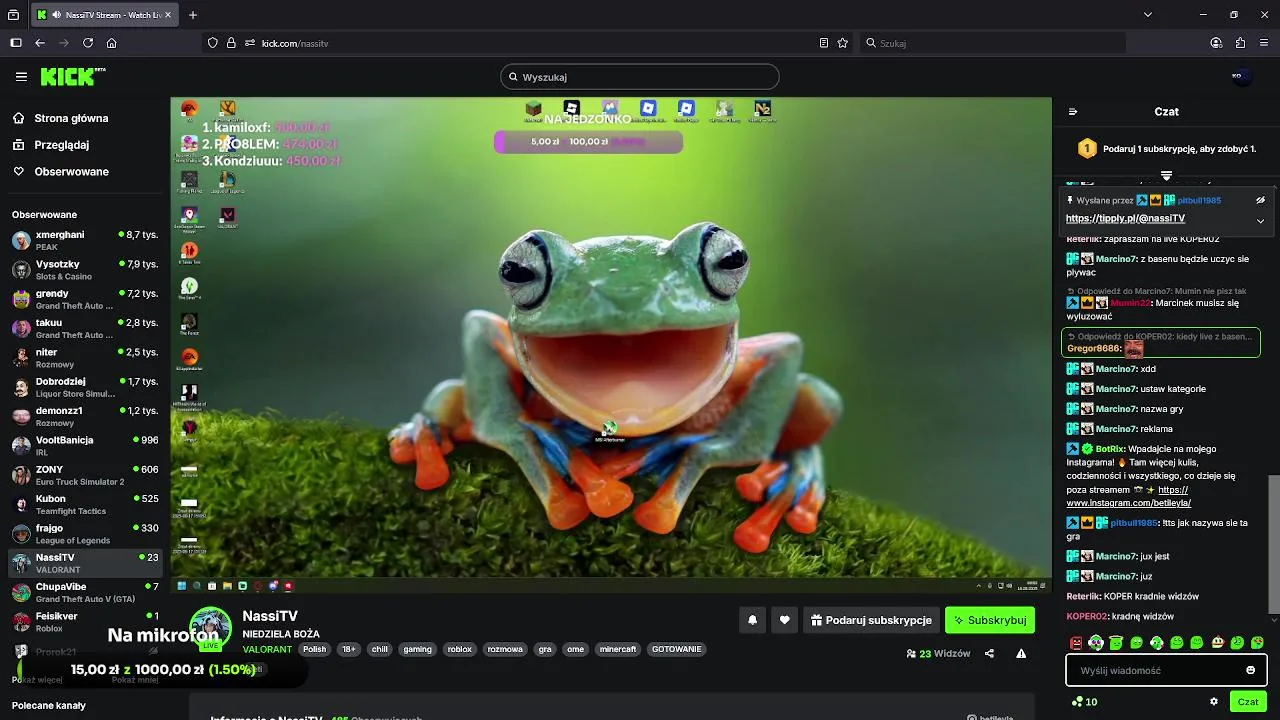The image size is (1280, 720).
Task: Select the minecraft tag
Action: (x=617, y=649)
